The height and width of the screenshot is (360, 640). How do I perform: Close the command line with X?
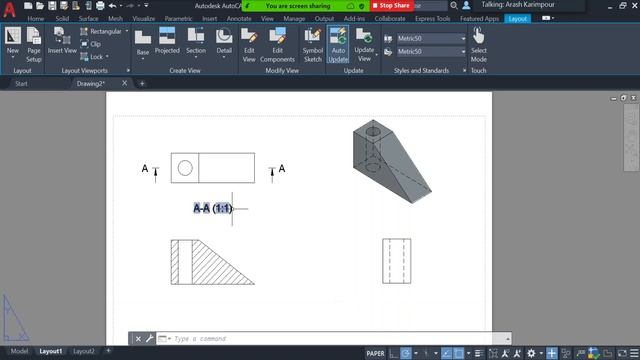tap(138, 339)
